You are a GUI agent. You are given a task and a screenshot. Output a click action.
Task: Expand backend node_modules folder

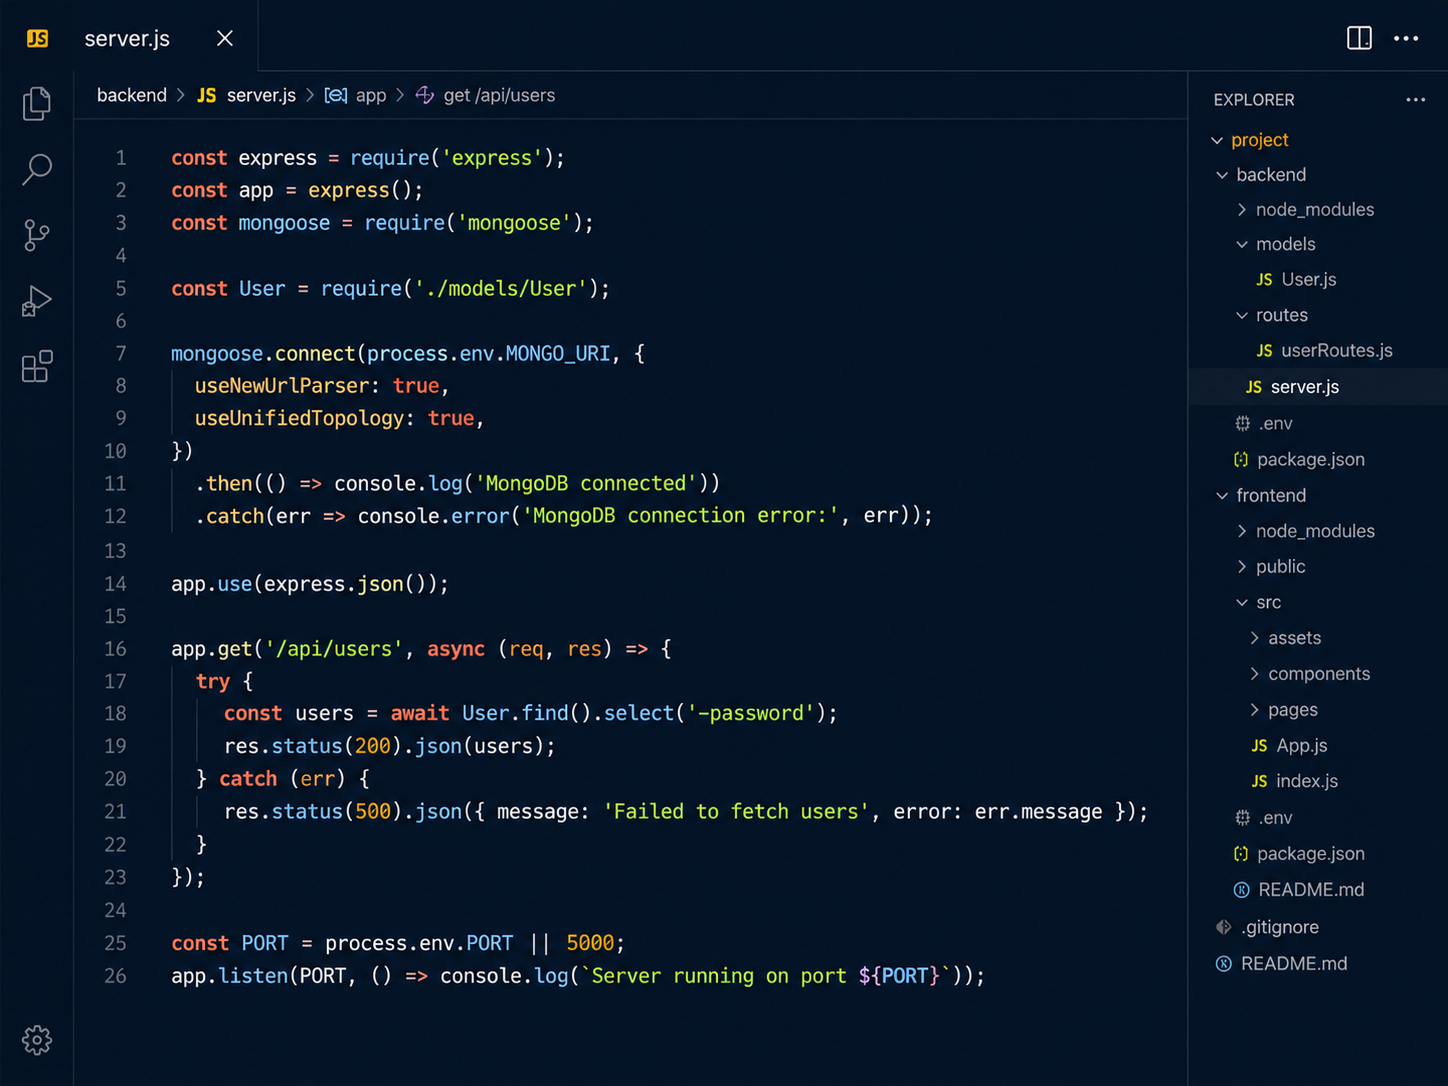click(x=1242, y=210)
